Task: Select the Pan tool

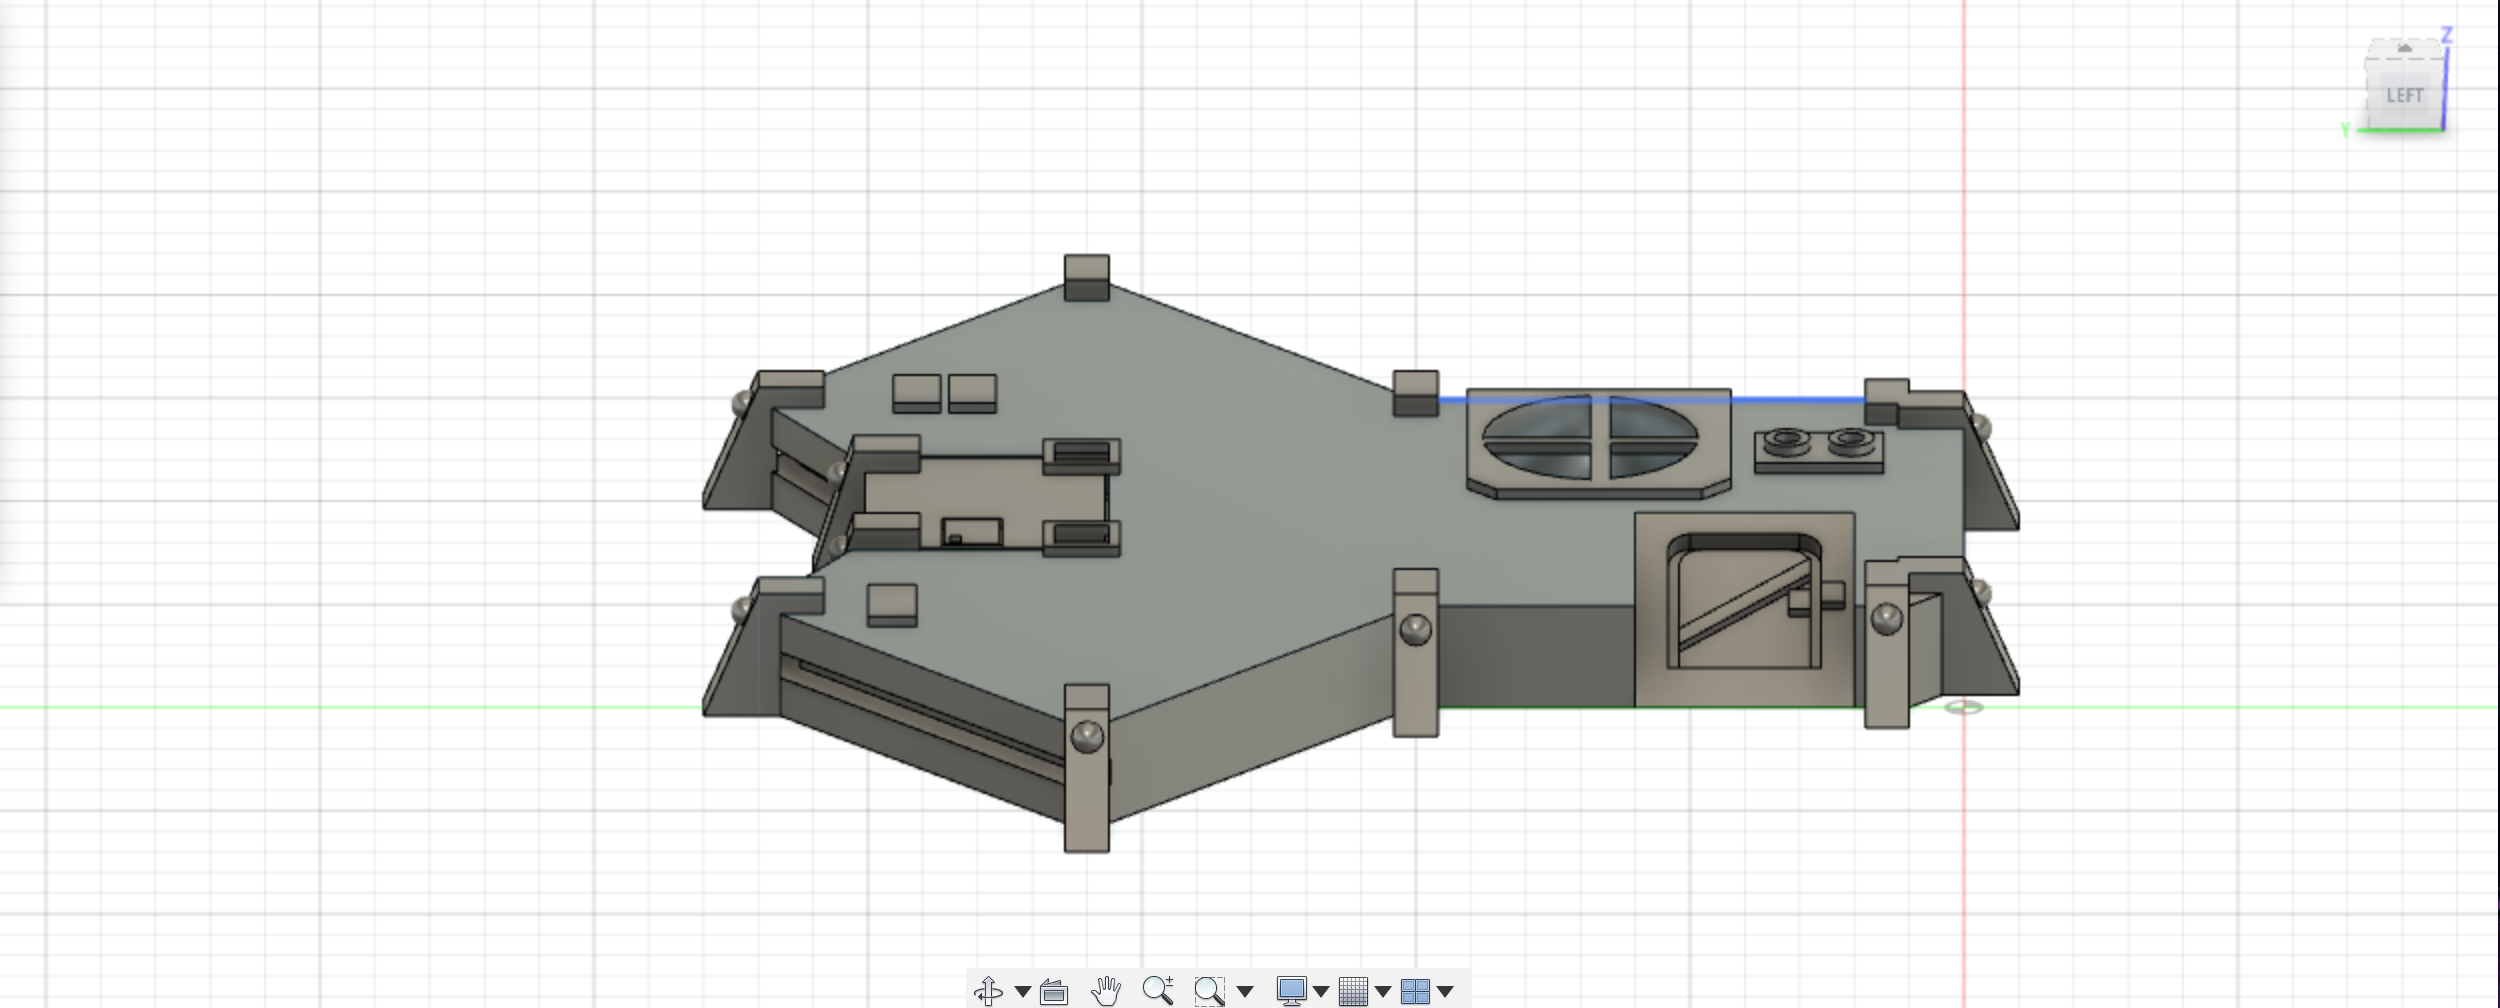Action: click(x=1105, y=990)
